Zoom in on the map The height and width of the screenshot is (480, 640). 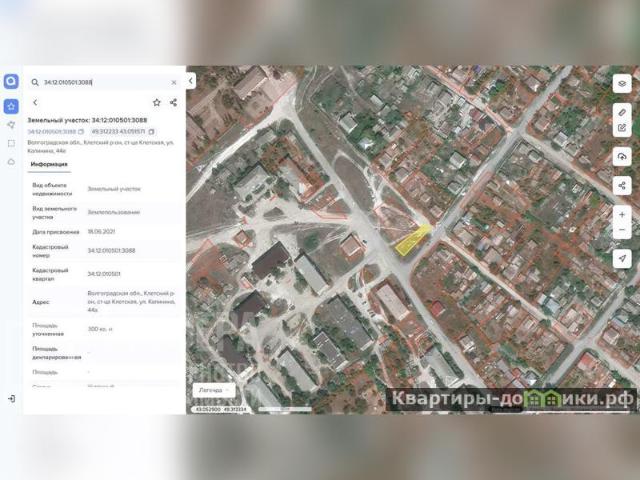622,215
